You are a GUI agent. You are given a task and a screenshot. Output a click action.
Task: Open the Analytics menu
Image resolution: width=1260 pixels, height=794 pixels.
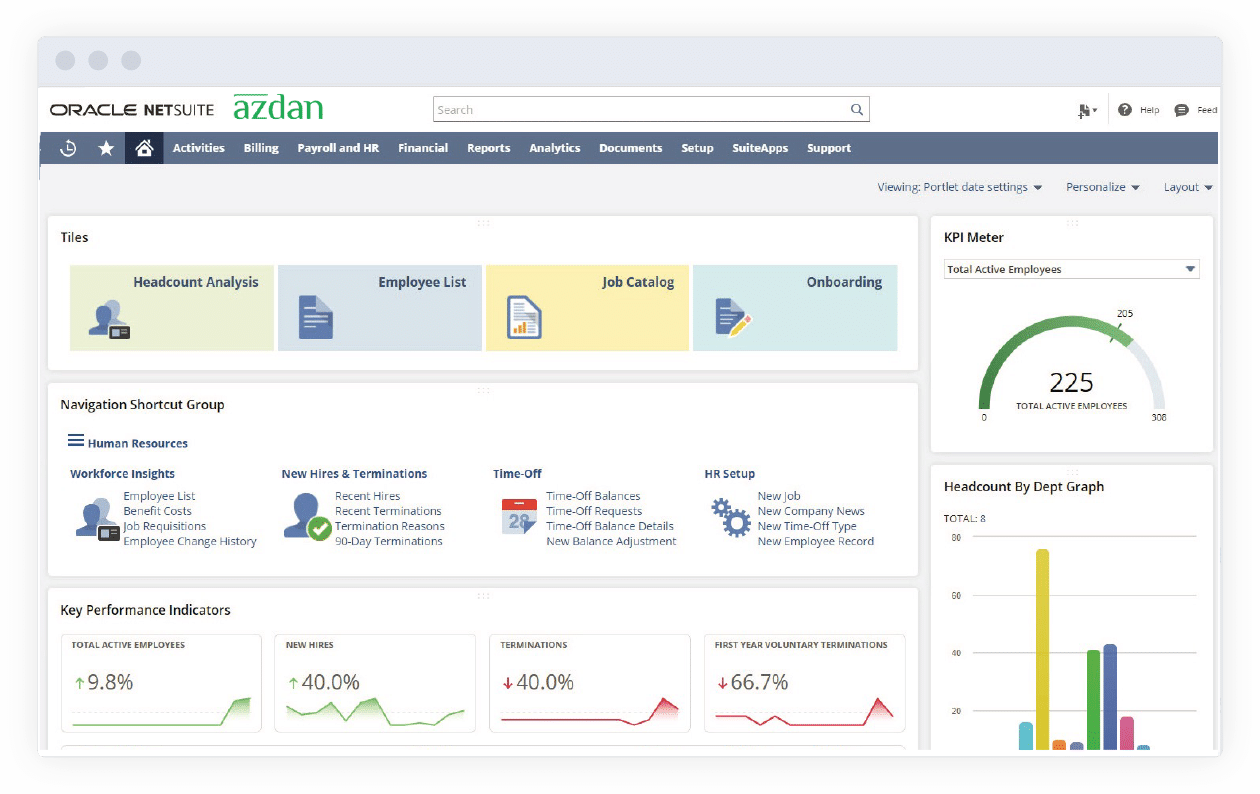pos(554,147)
